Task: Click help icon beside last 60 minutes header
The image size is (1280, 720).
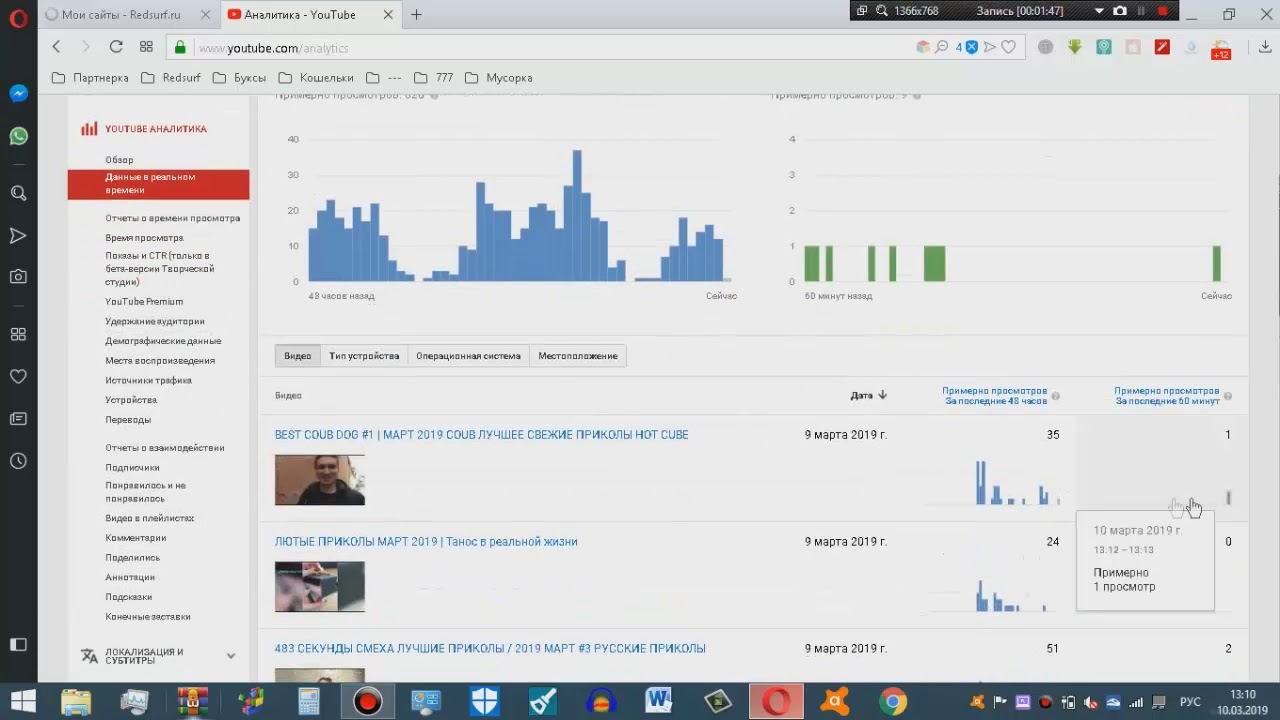Action: 1227,396
